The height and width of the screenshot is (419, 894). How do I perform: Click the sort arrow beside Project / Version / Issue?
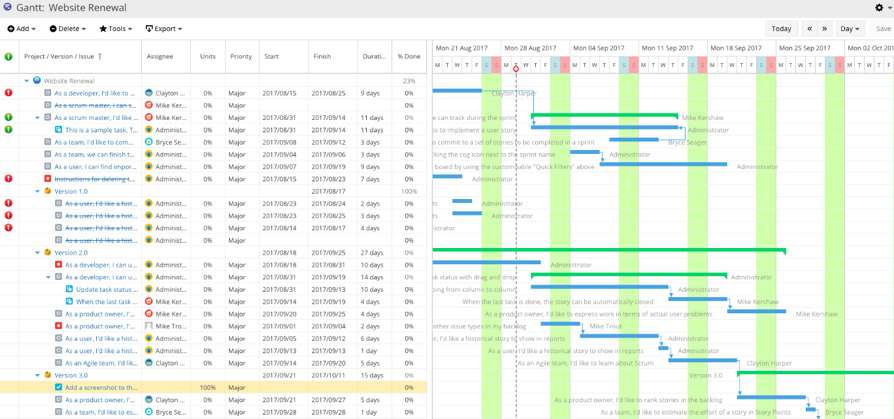pos(100,56)
